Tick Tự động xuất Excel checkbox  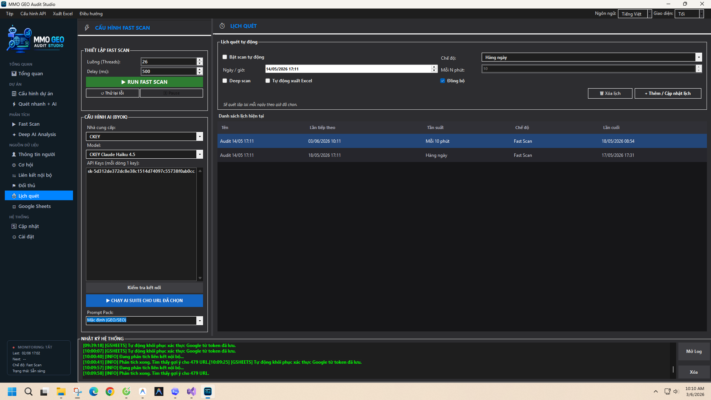pyautogui.click(x=268, y=81)
